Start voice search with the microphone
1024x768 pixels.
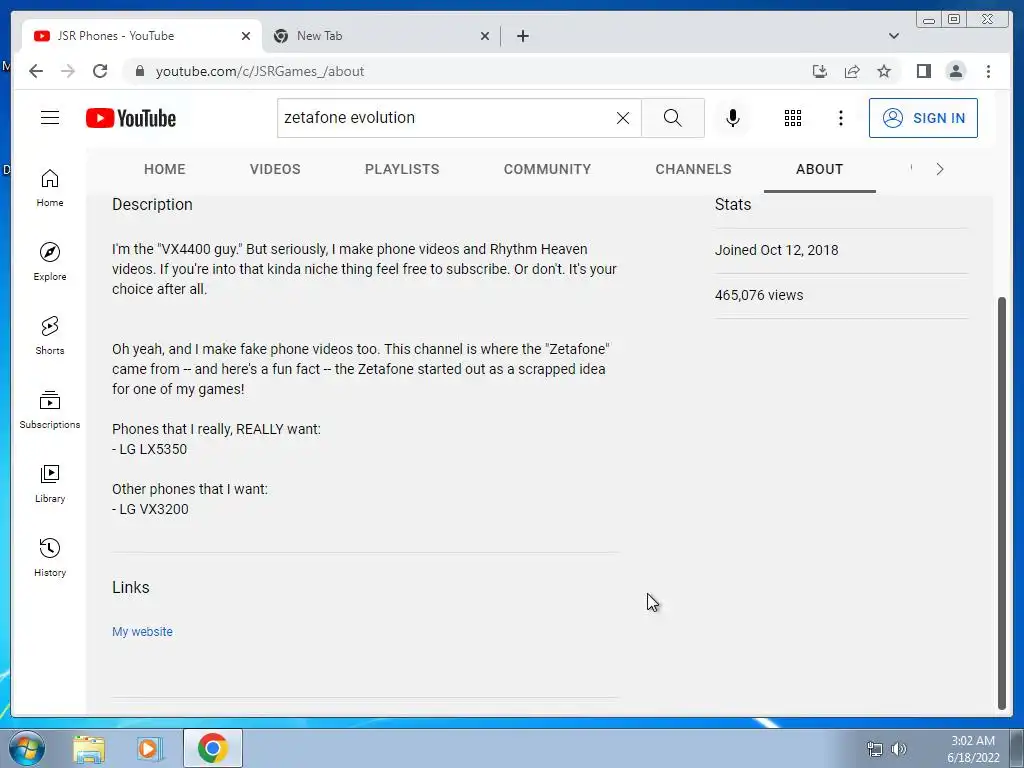[x=733, y=118]
